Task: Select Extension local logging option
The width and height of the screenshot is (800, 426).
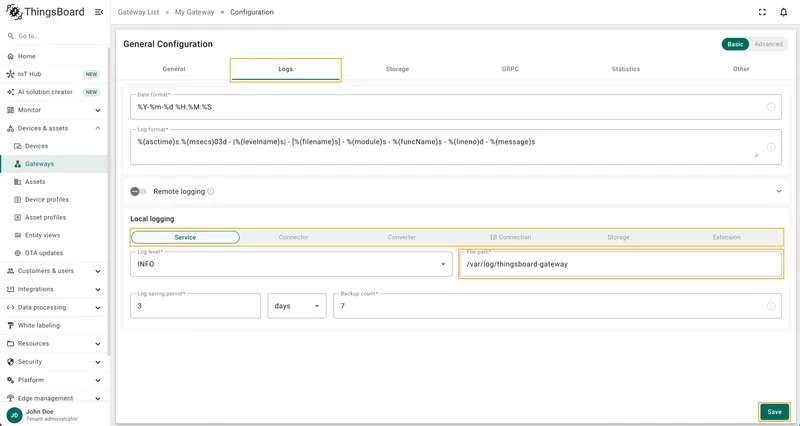Action: pos(727,237)
